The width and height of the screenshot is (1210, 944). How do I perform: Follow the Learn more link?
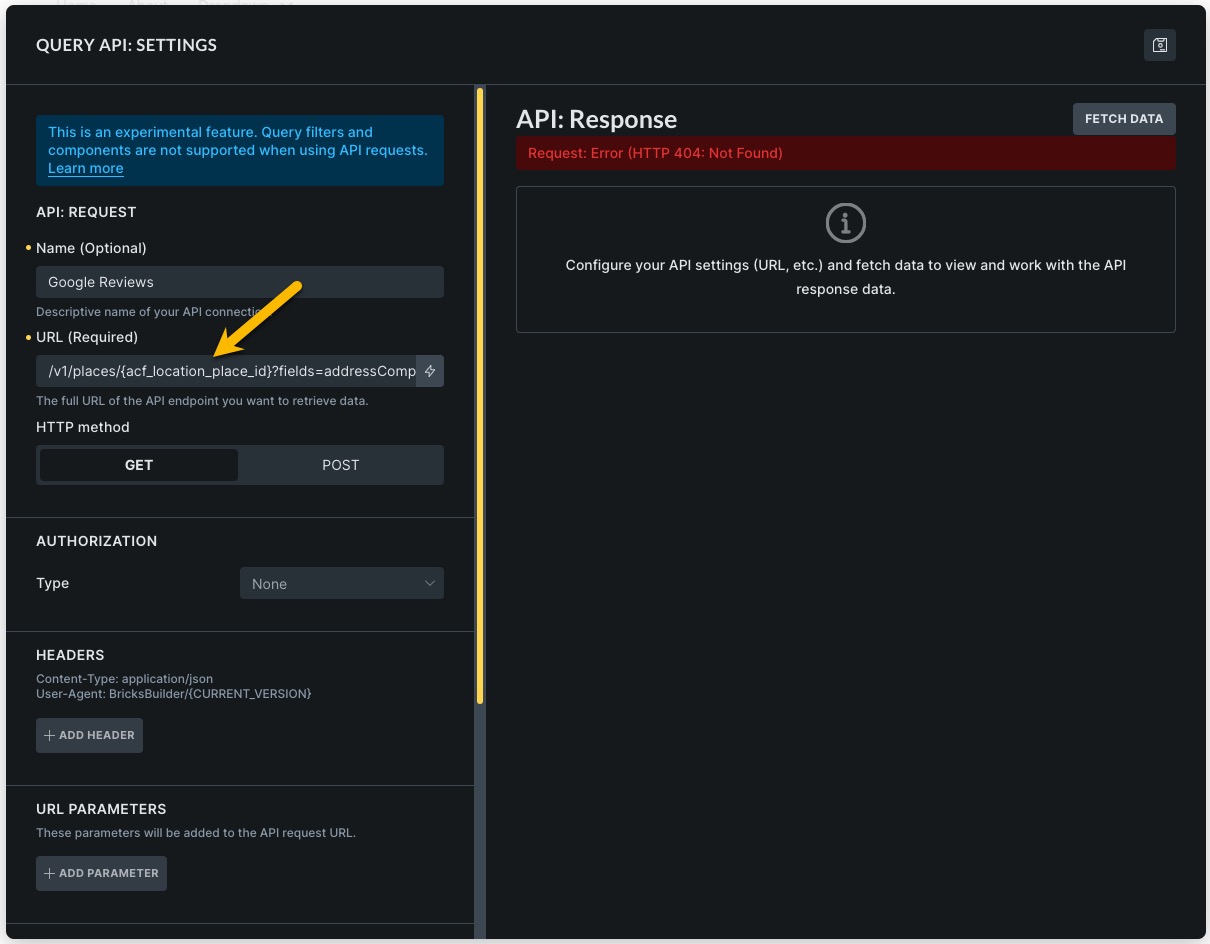pyautogui.click(x=86, y=168)
